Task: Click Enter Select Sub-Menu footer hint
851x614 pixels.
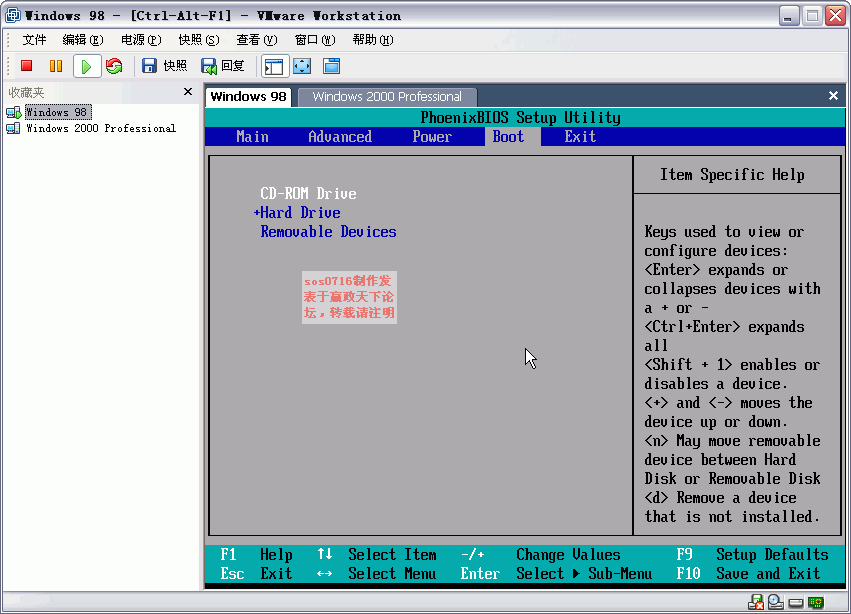Action: [x=556, y=573]
